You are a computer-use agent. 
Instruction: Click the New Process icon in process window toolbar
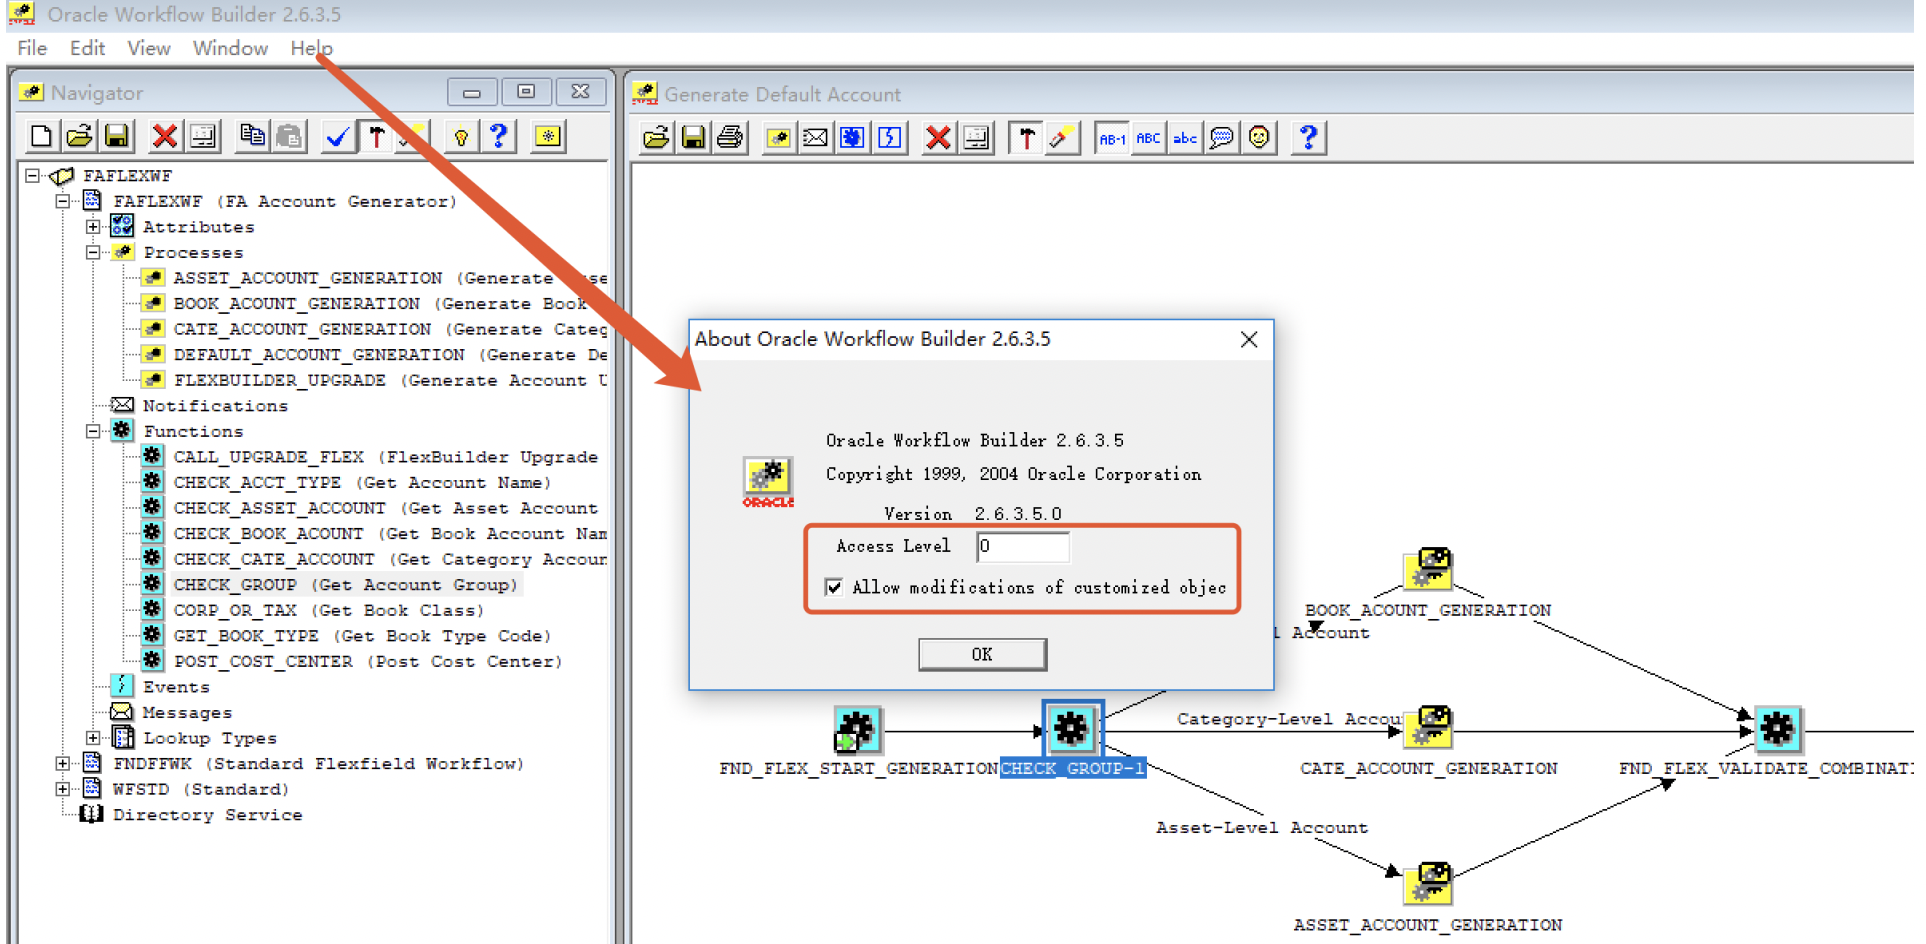(x=778, y=138)
